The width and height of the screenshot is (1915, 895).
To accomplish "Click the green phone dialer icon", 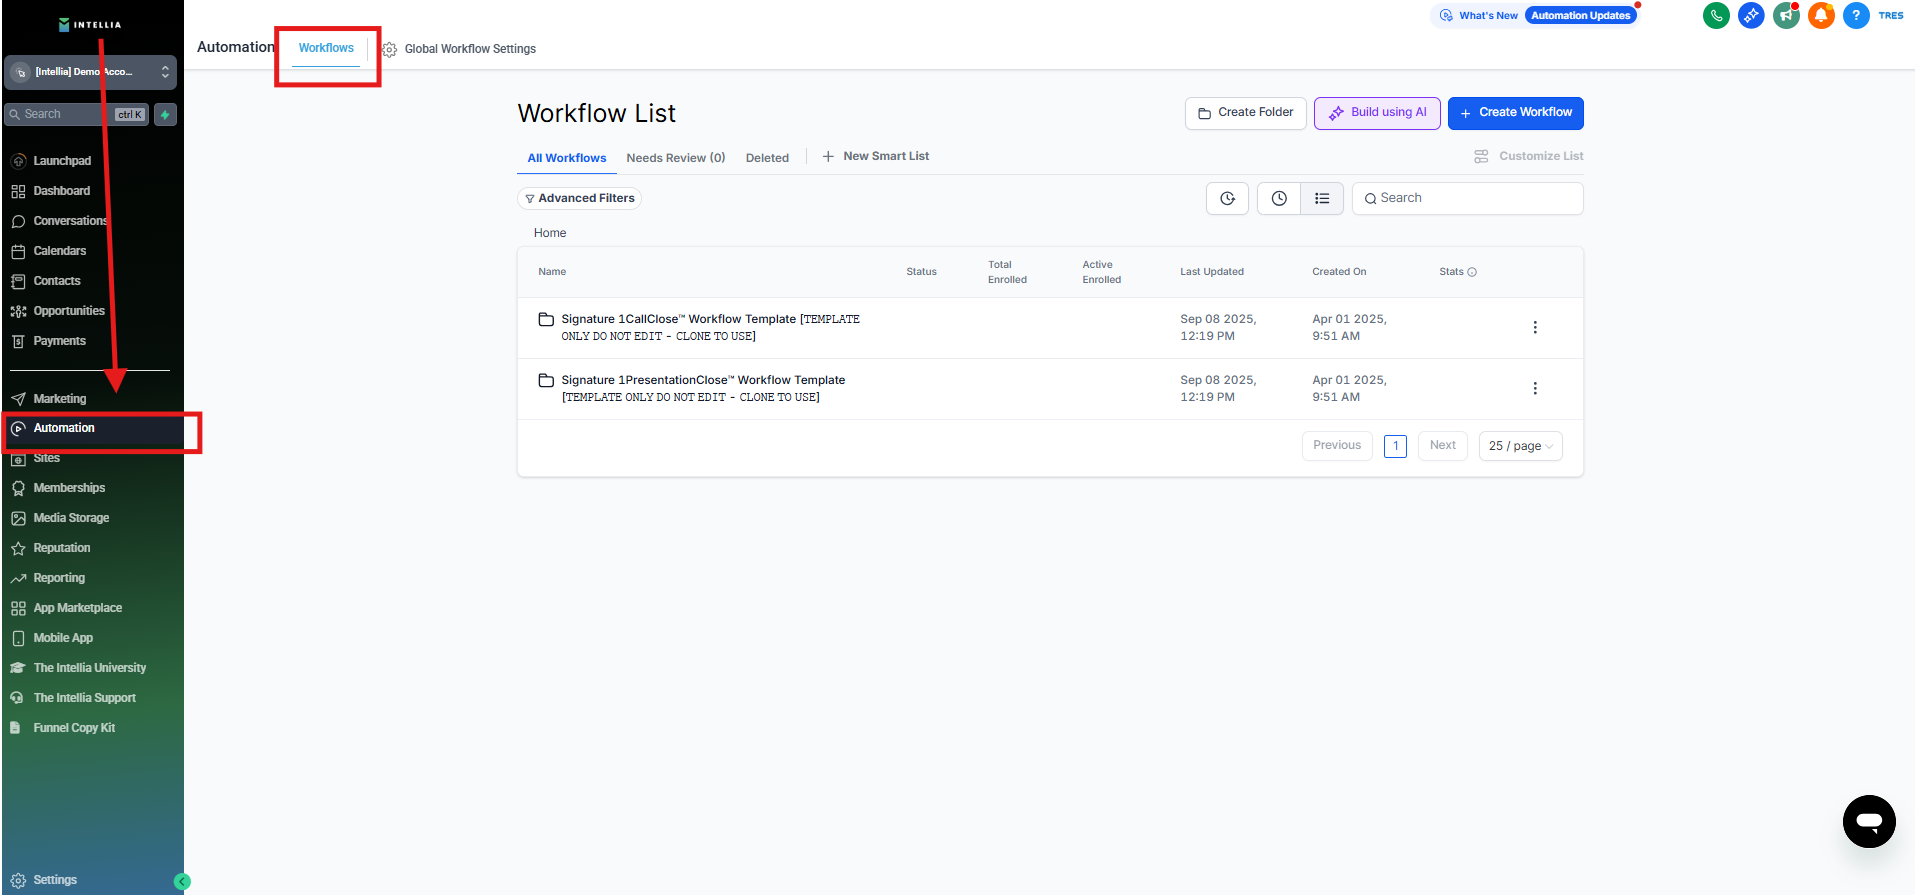I will [x=1716, y=15].
